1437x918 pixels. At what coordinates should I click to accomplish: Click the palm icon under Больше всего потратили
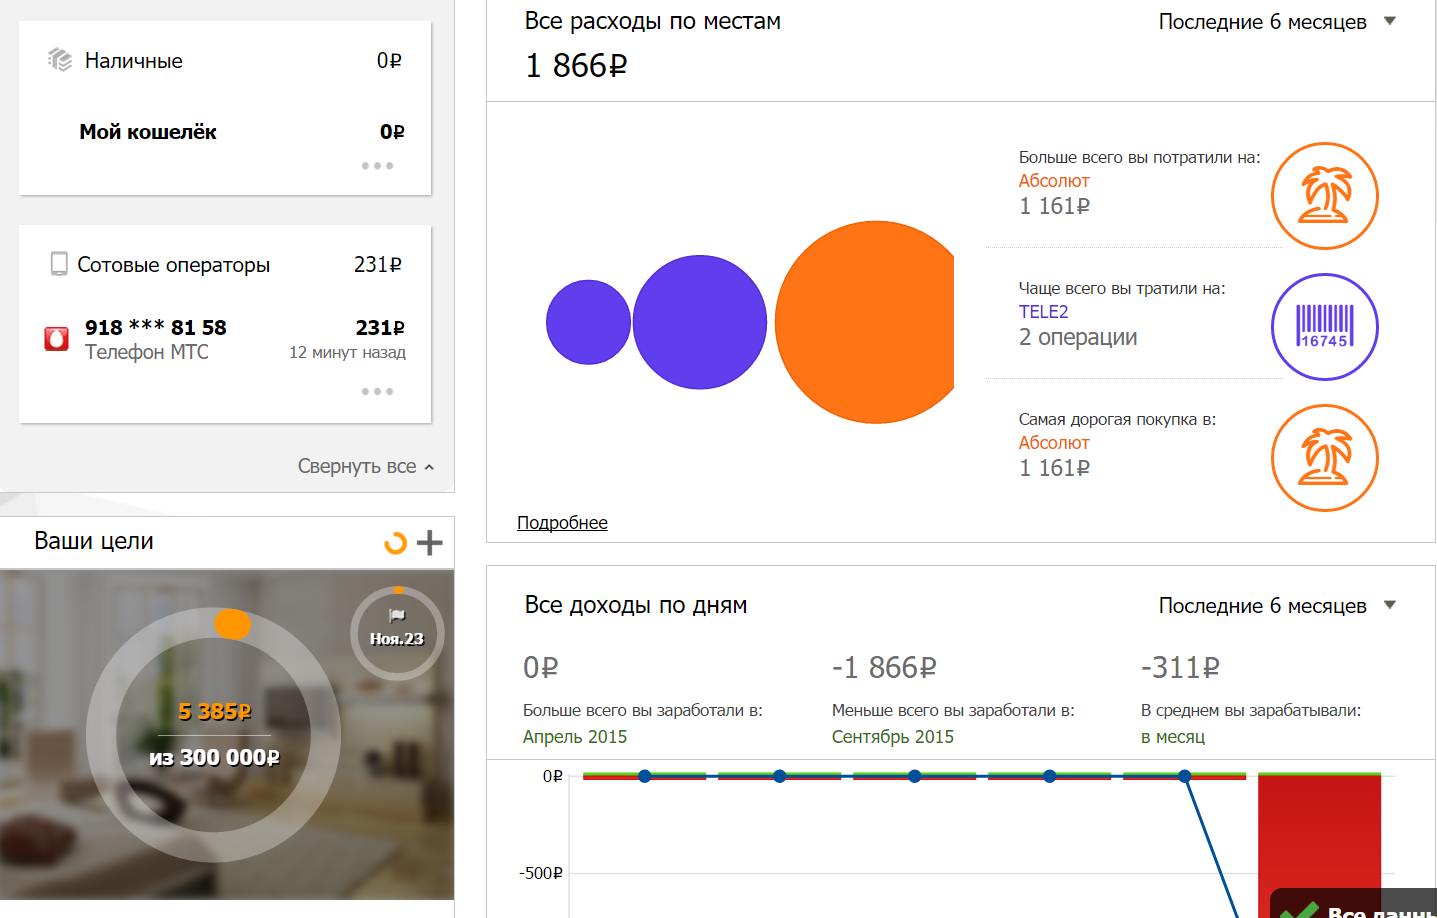click(1324, 196)
